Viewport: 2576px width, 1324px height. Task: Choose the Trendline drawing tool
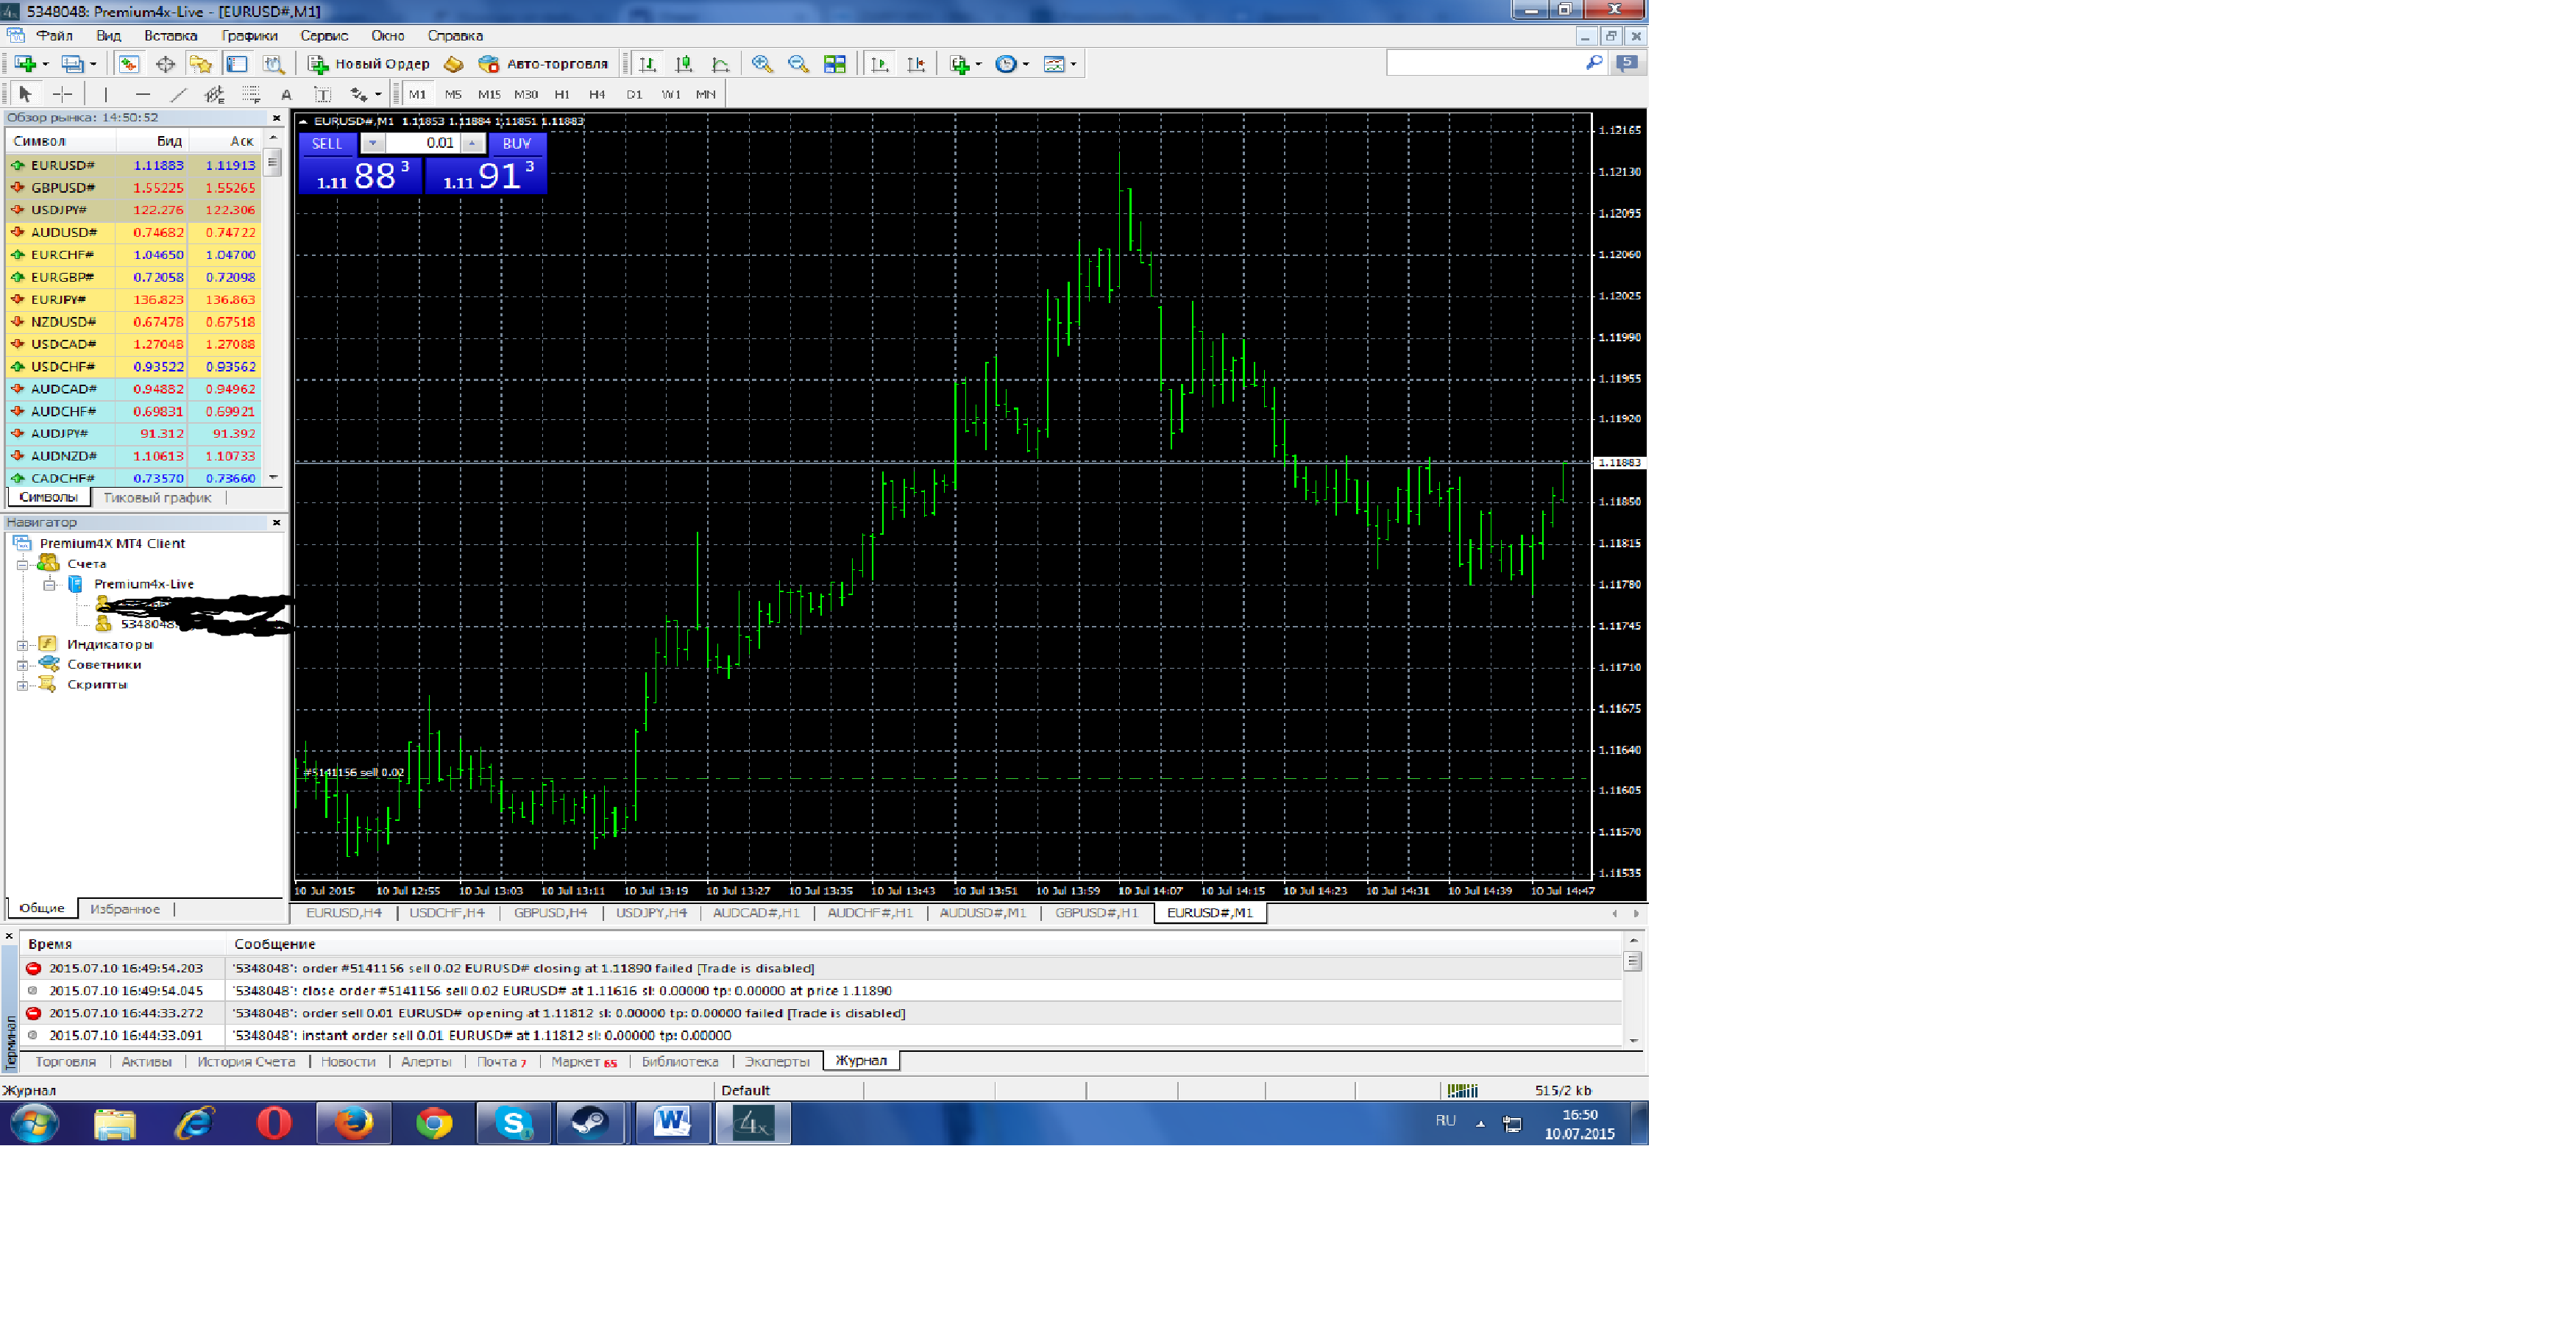tap(178, 94)
